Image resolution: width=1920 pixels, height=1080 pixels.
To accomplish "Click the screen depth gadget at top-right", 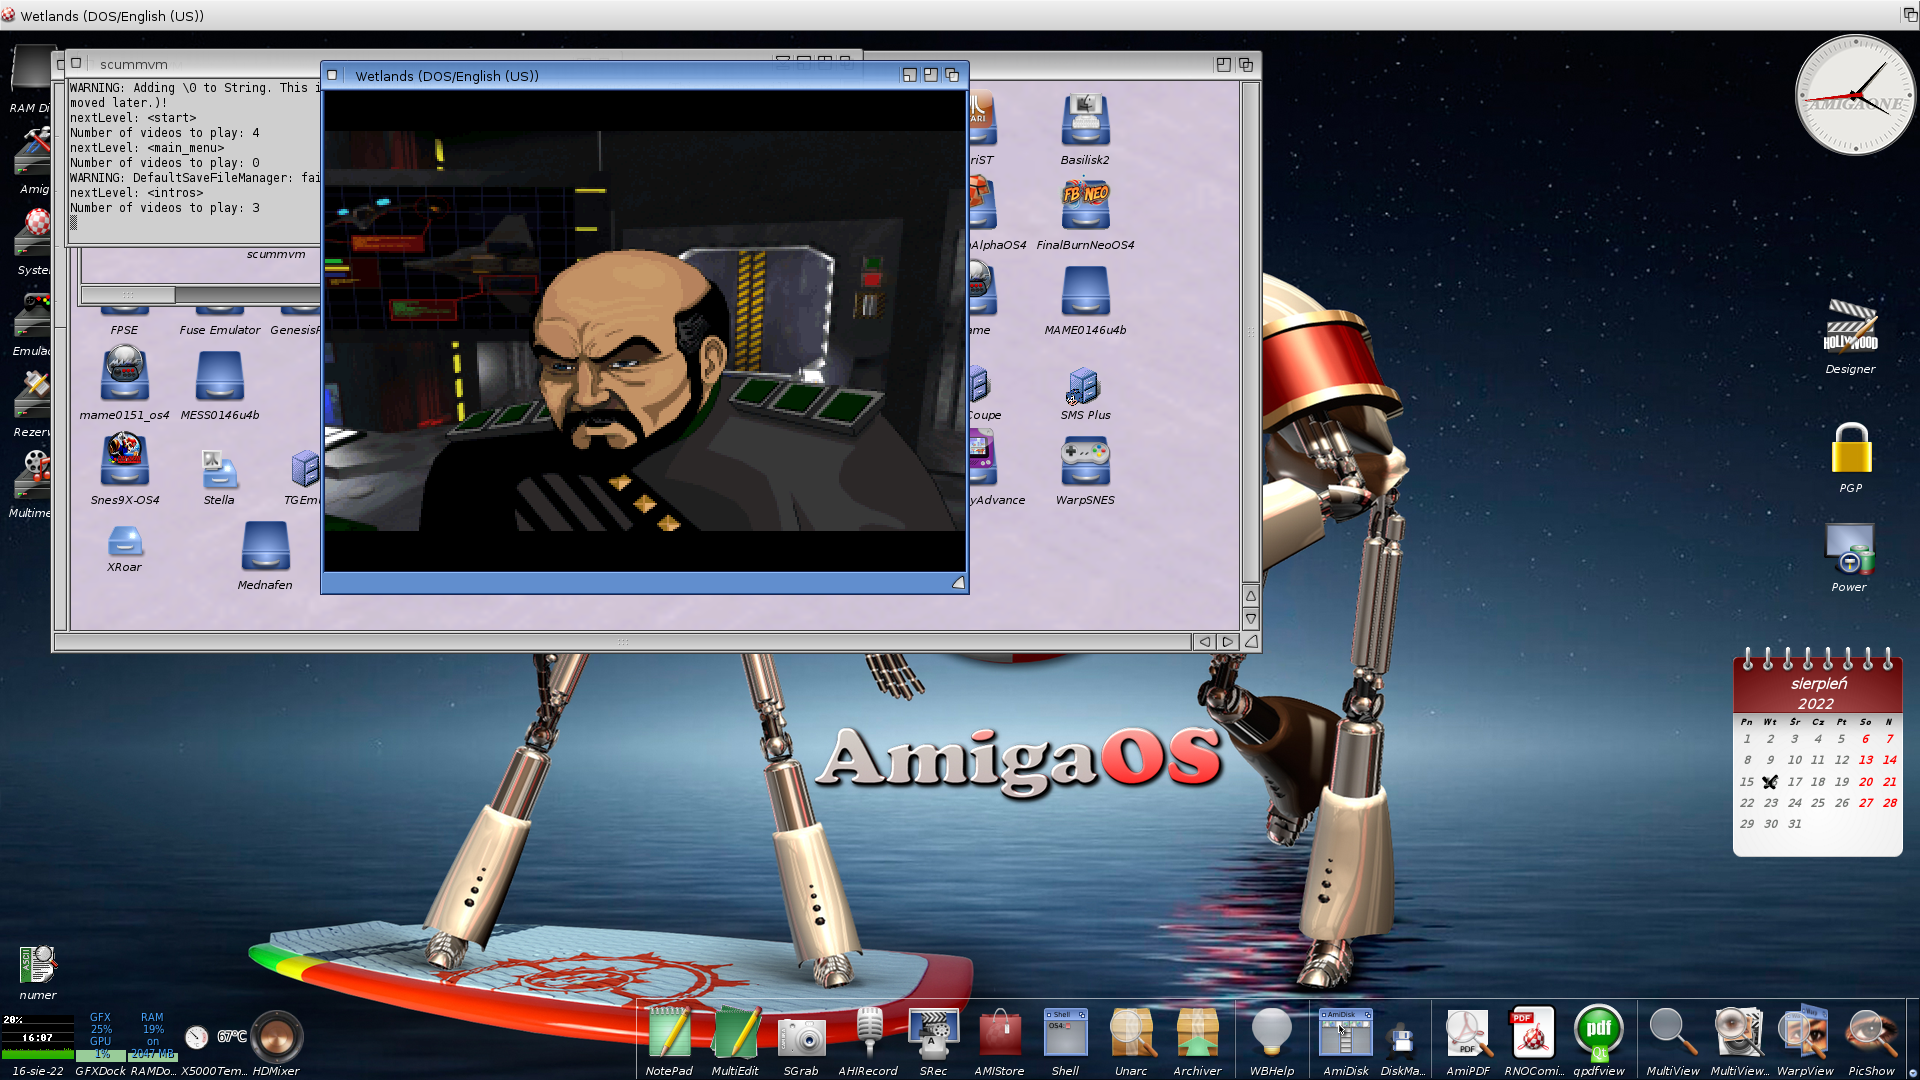I will pos(1910,15).
